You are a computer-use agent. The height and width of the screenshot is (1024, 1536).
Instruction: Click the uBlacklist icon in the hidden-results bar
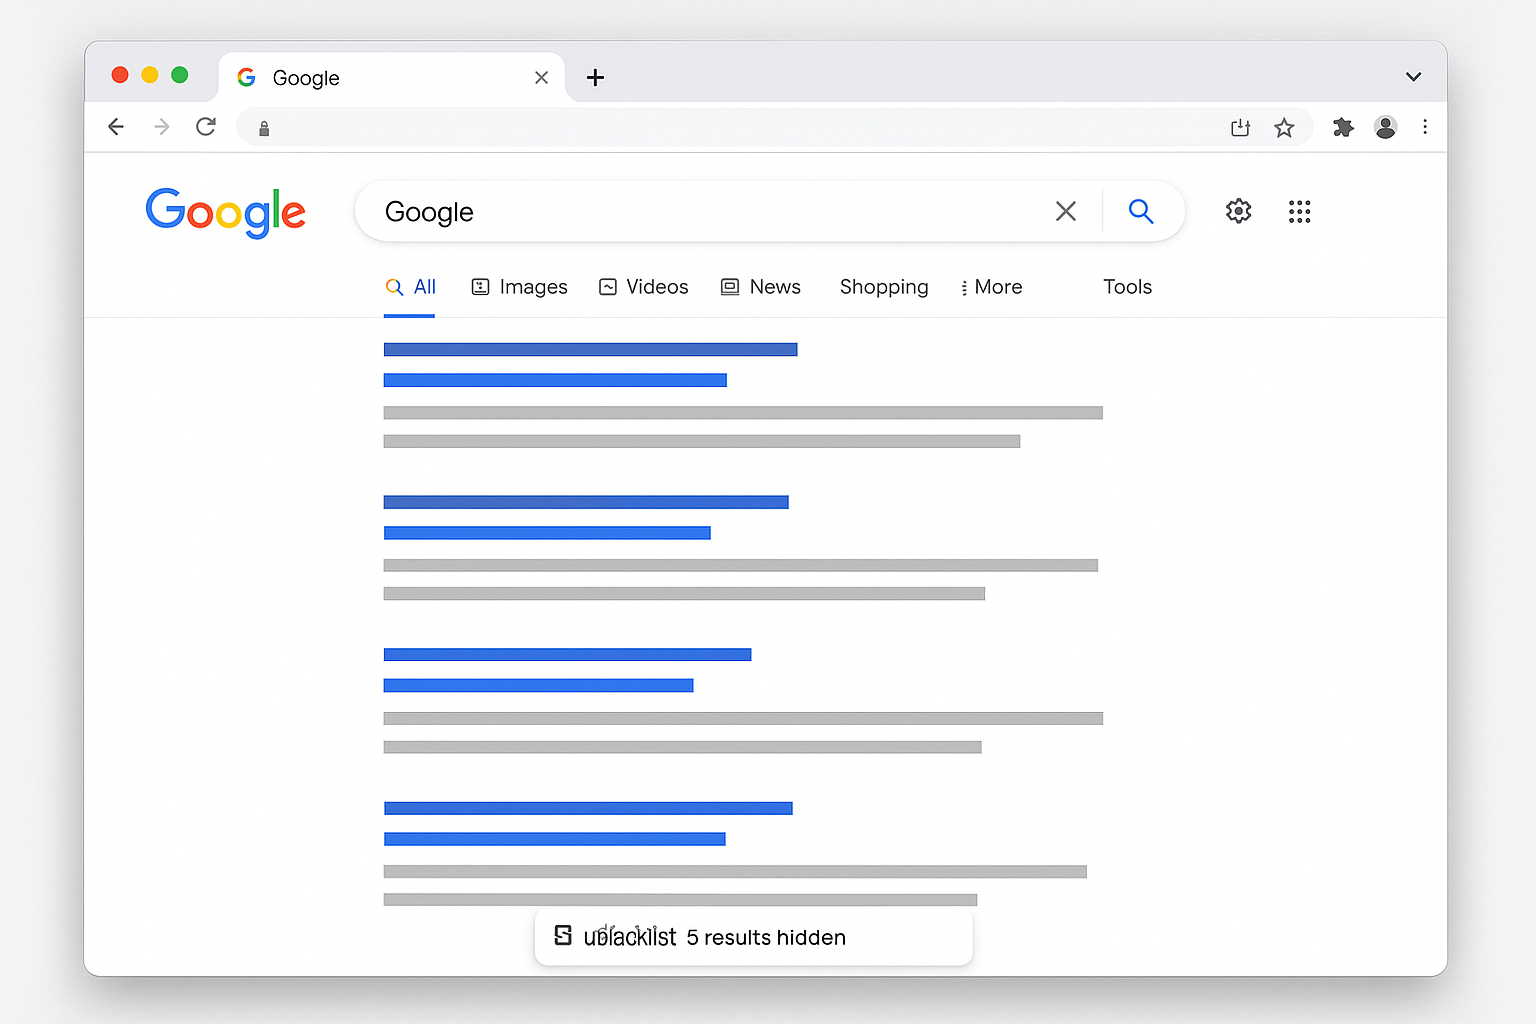(563, 936)
